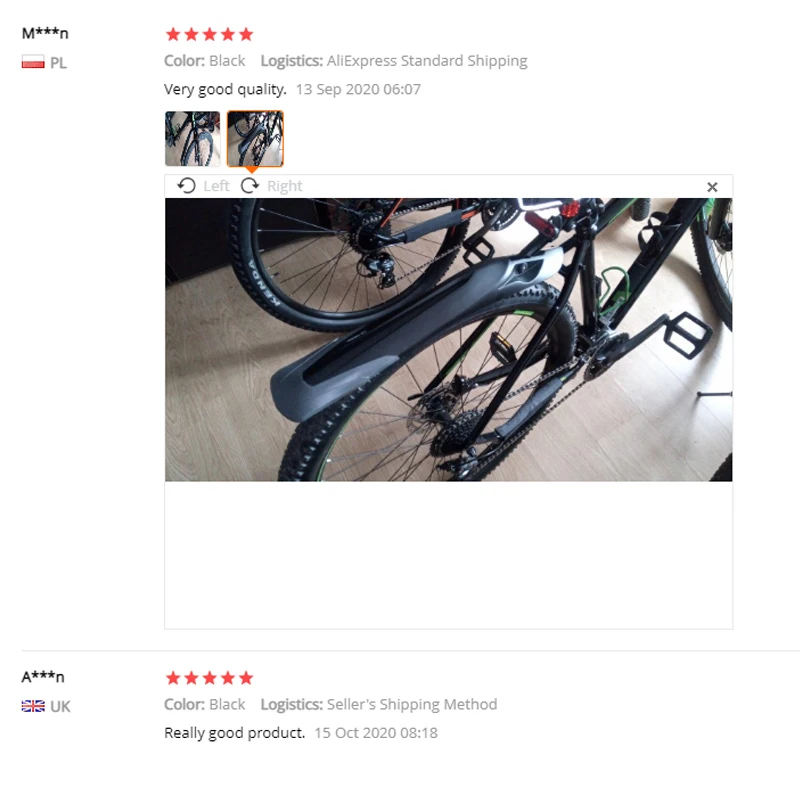
Task: Close the enlarged photo viewer
Action: pyautogui.click(x=712, y=187)
